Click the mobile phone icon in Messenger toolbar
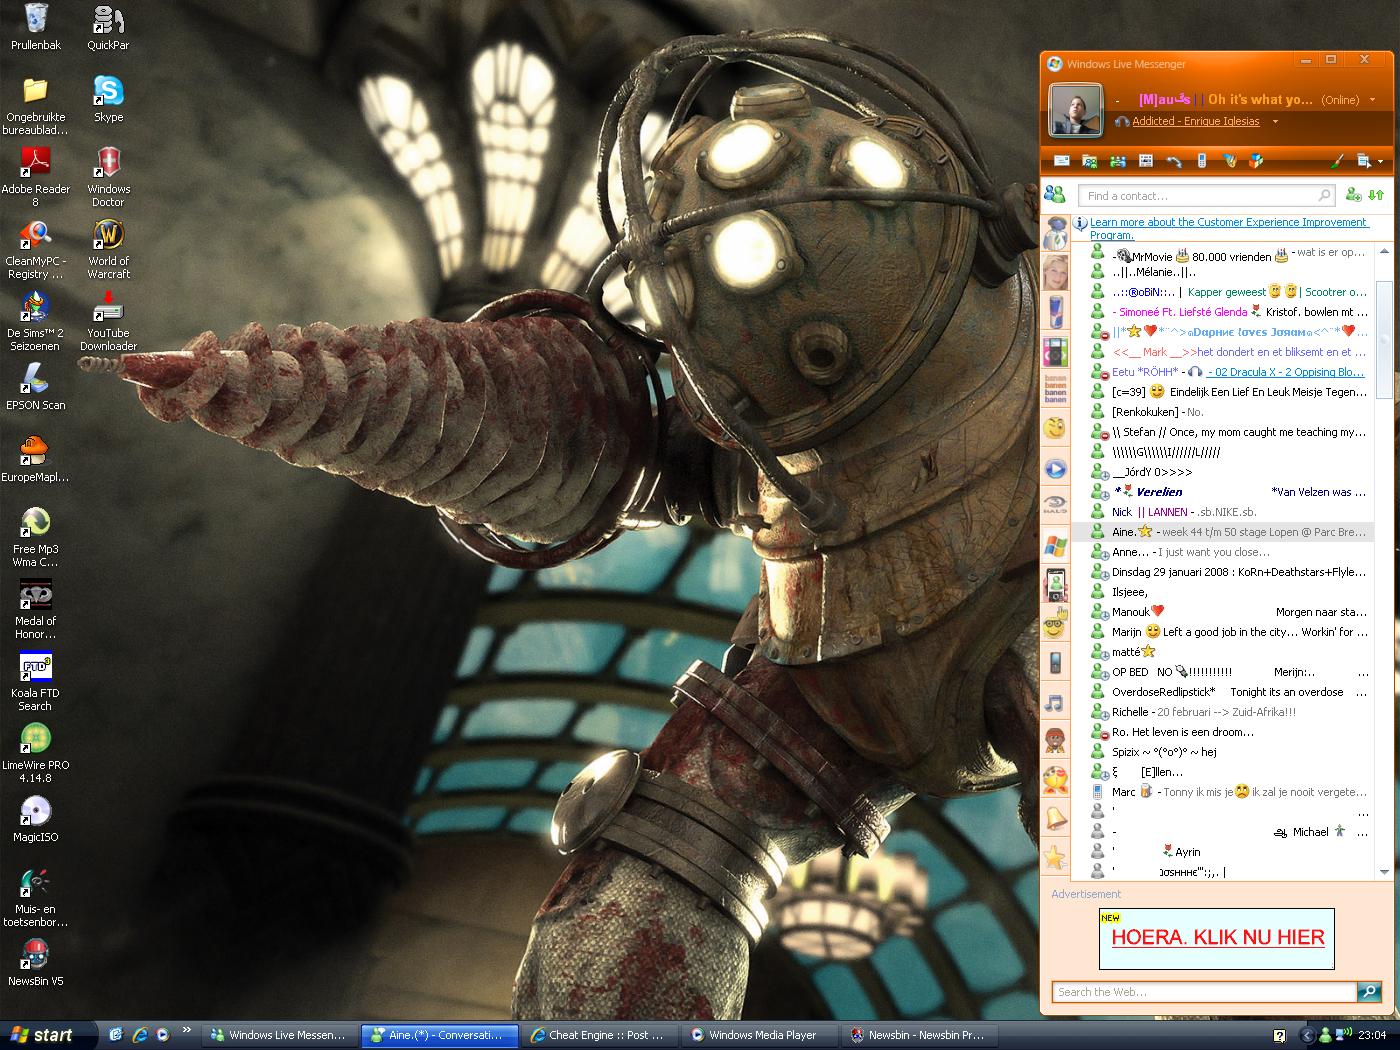The image size is (1400, 1050). pos(1202,161)
